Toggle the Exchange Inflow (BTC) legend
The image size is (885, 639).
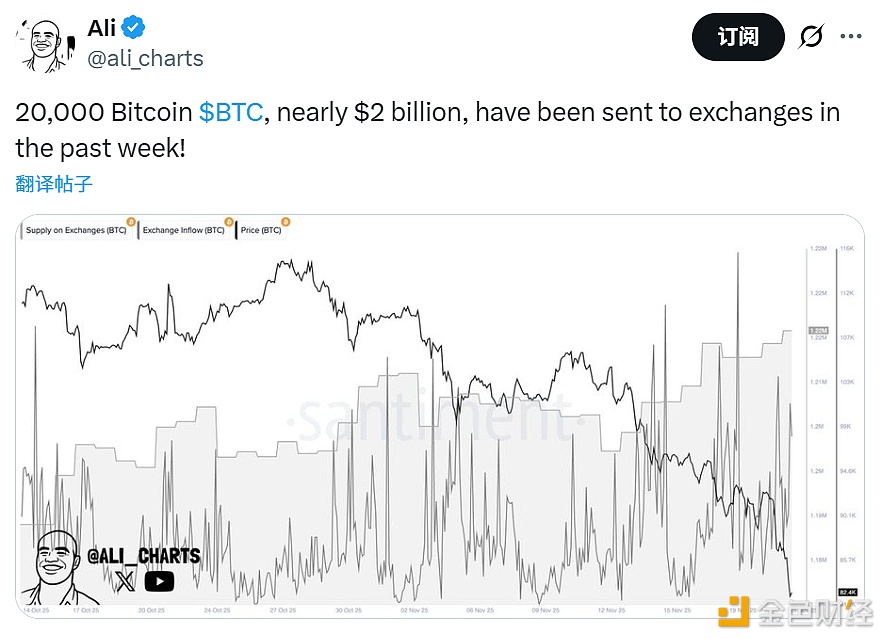pyautogui.click(x=183, y=230)
